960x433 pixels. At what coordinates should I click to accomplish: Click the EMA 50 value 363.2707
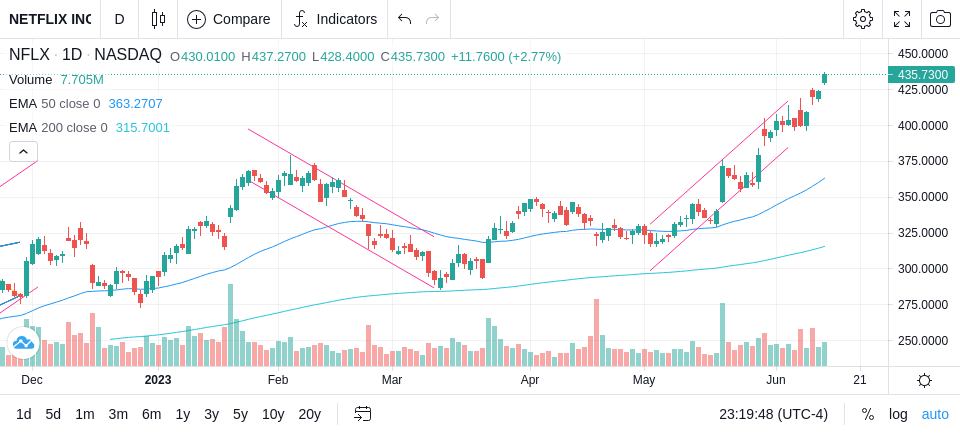point(135,104)
